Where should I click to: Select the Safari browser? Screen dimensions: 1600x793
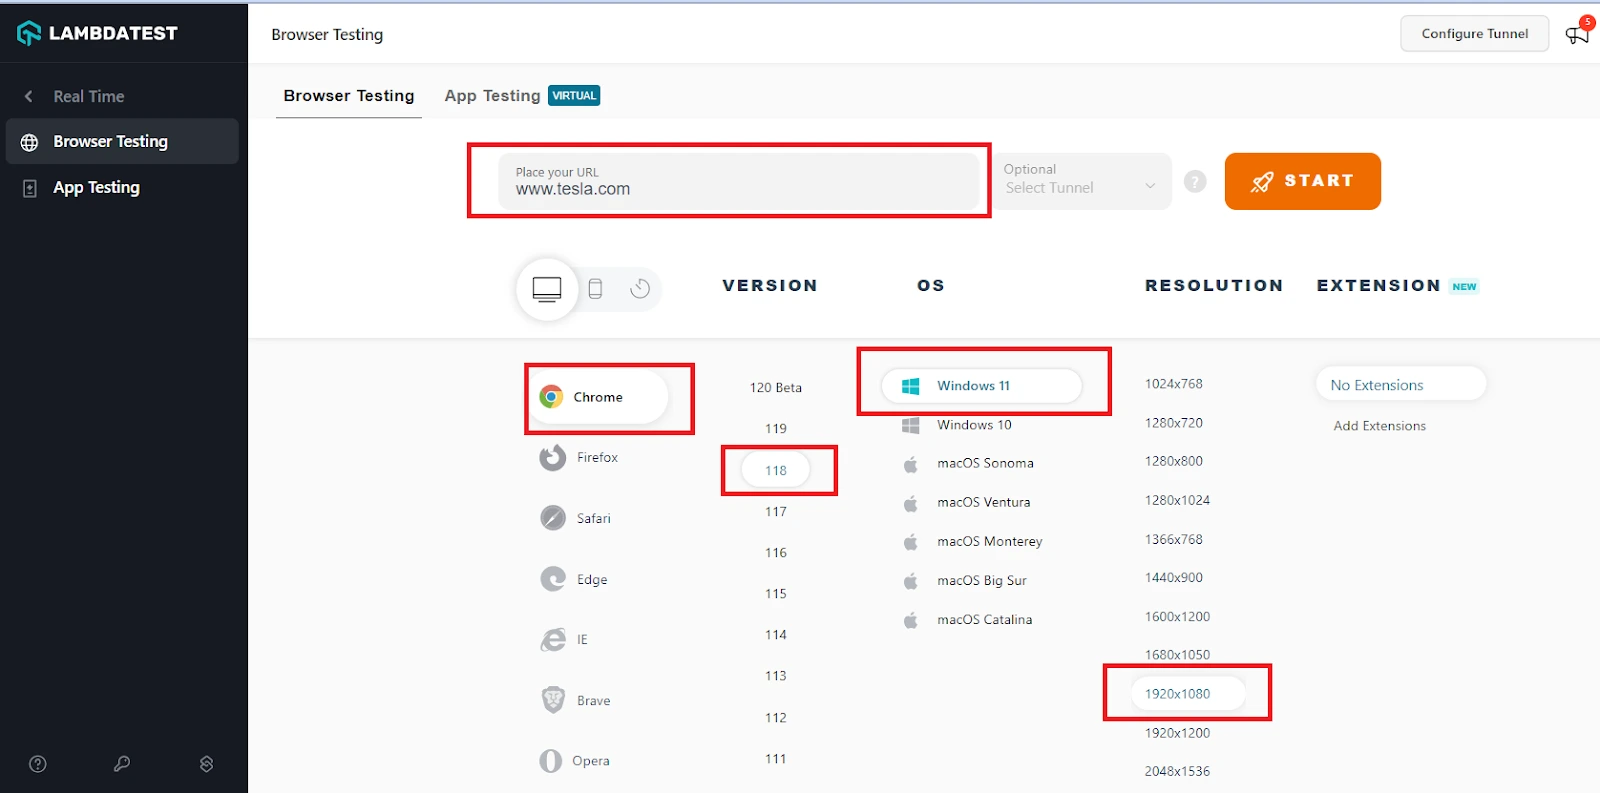point(576,518)
